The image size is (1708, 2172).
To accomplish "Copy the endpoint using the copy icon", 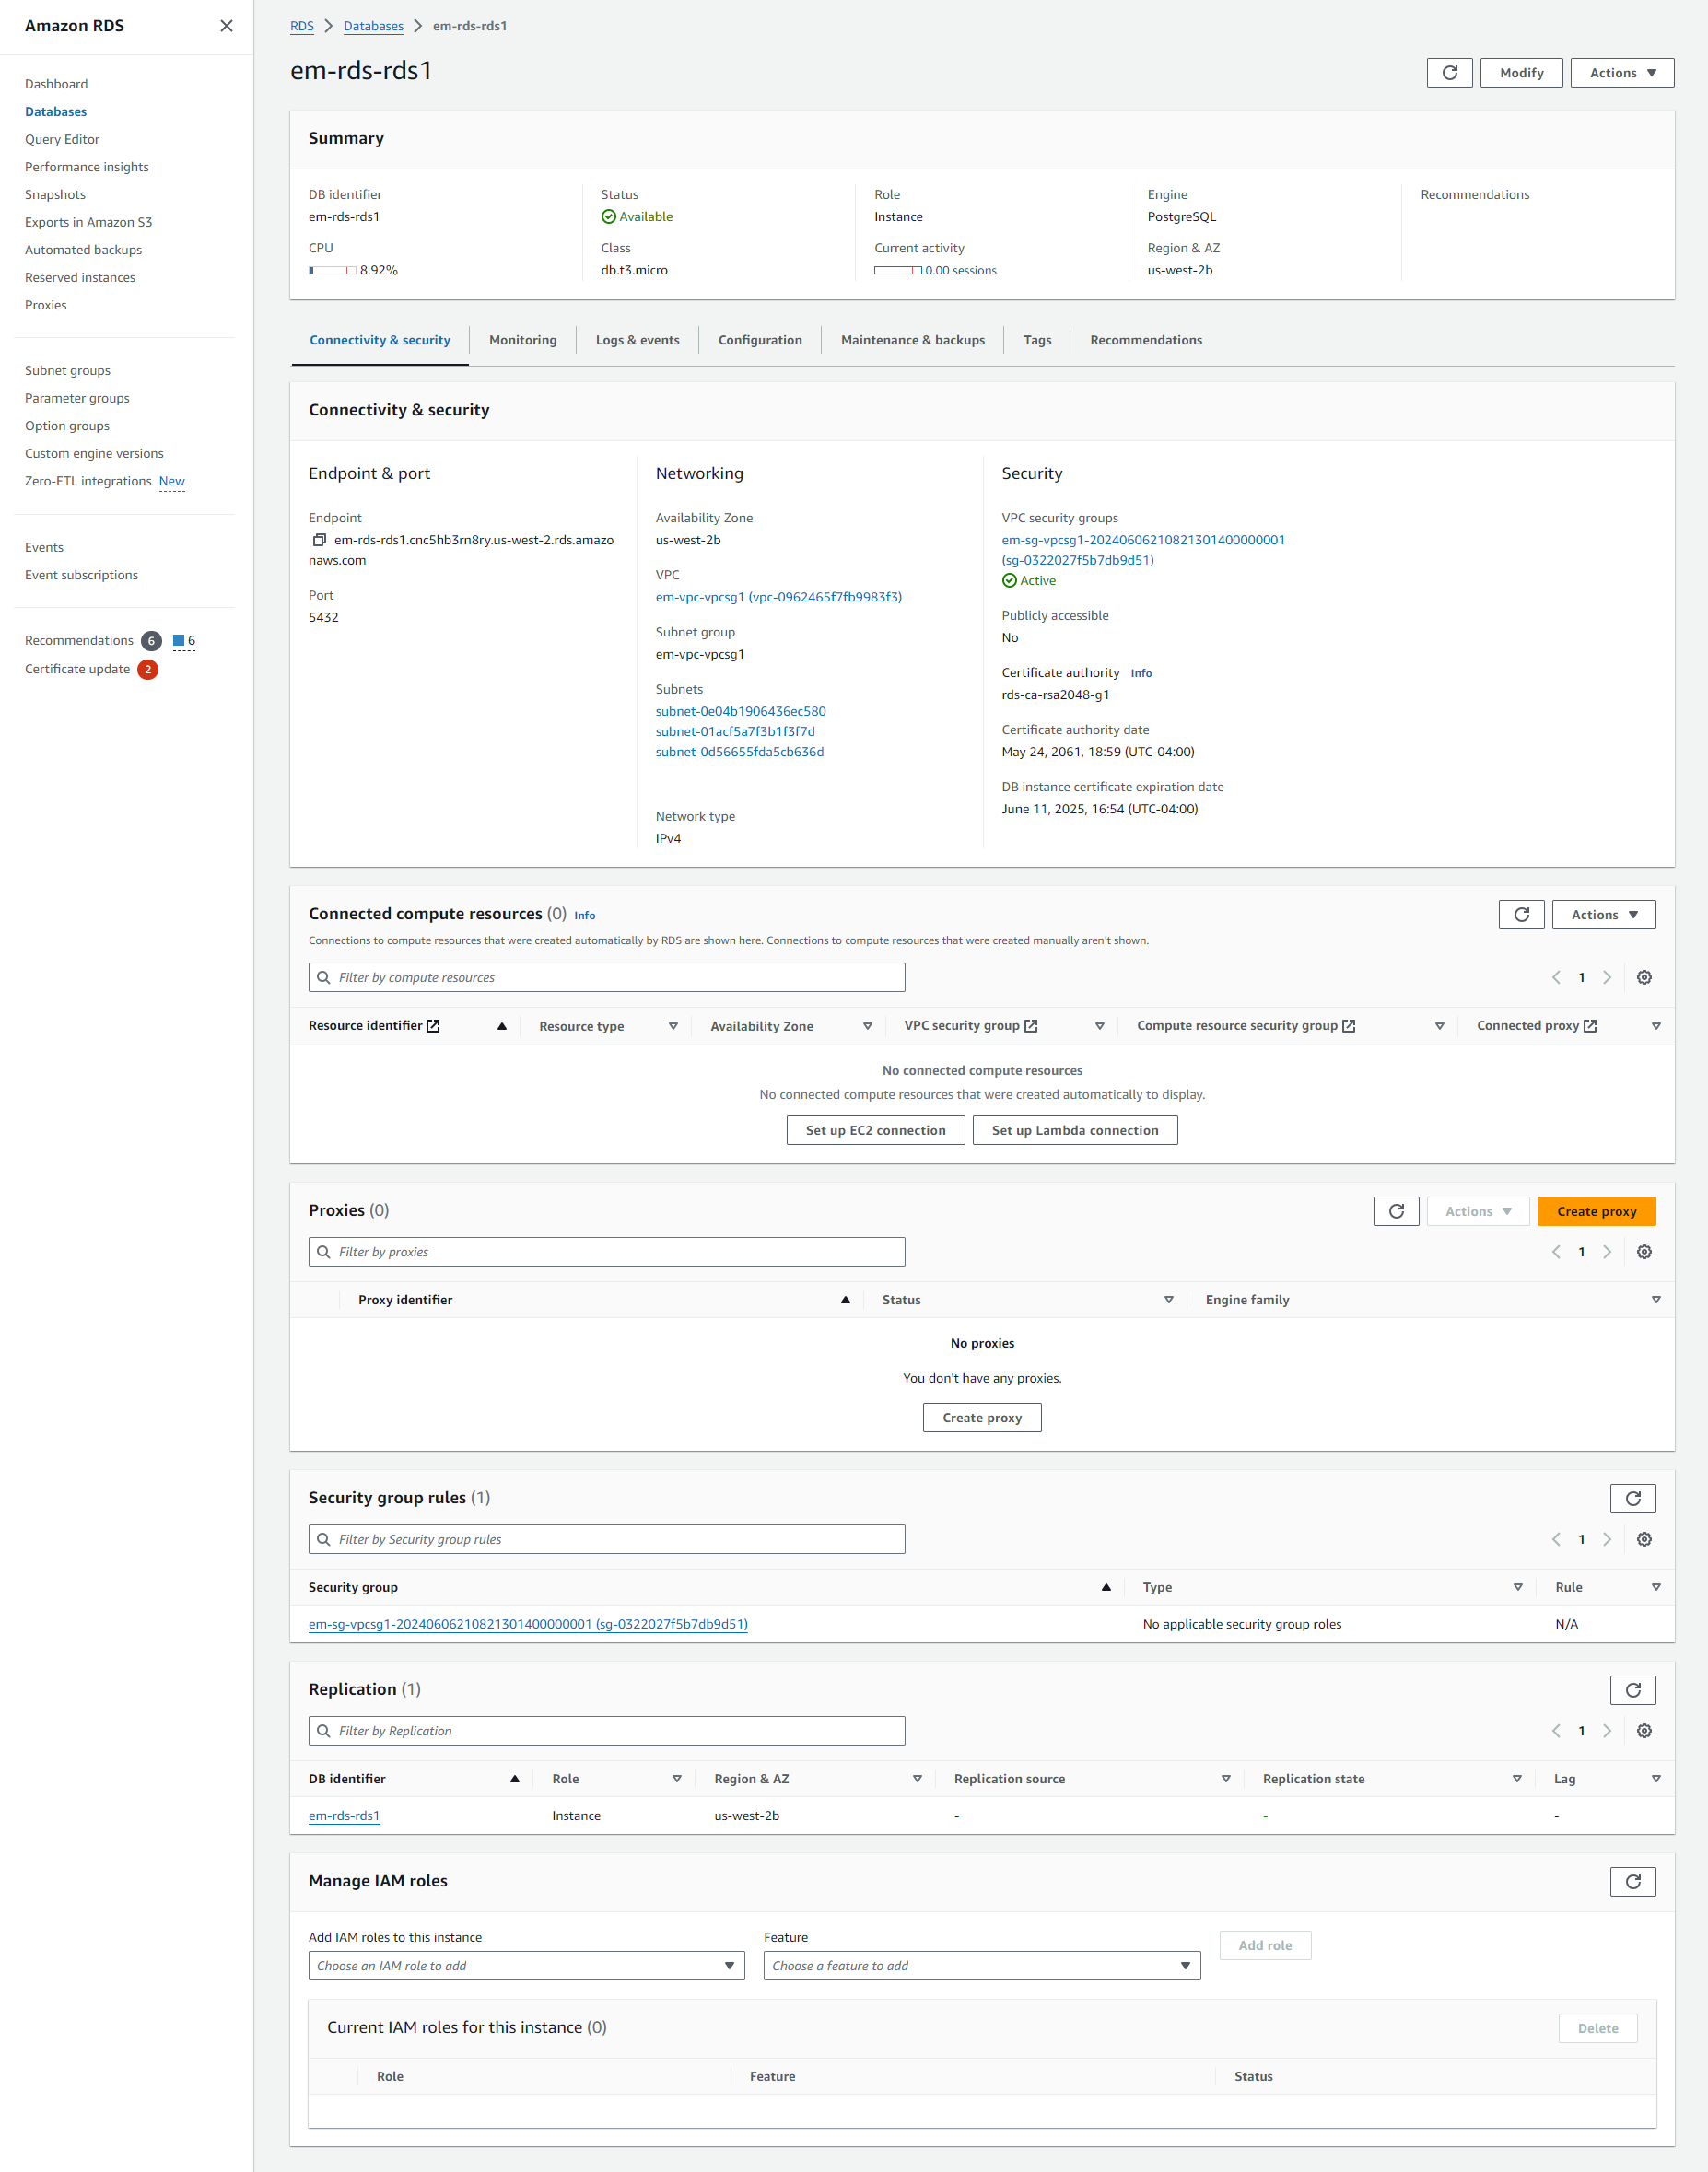I will (x=319, y=540).
